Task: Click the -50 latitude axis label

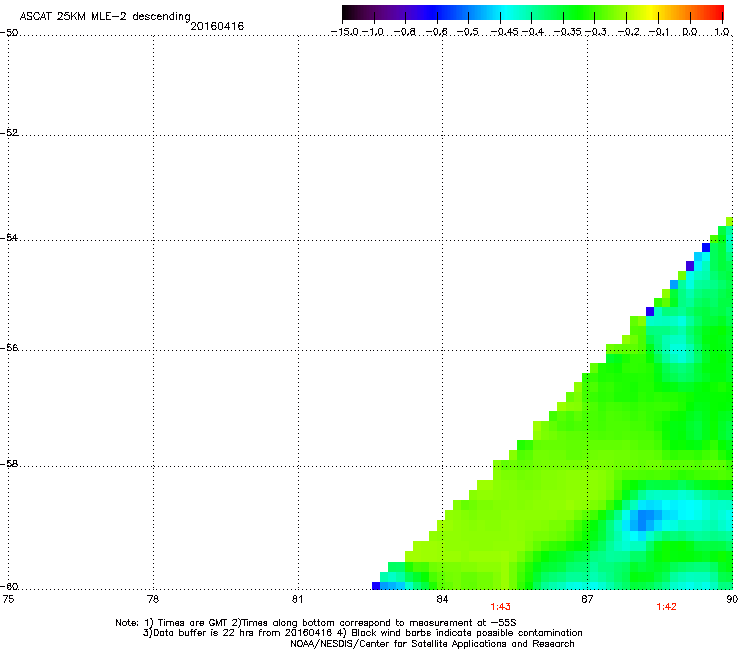Action: point(9,33)
